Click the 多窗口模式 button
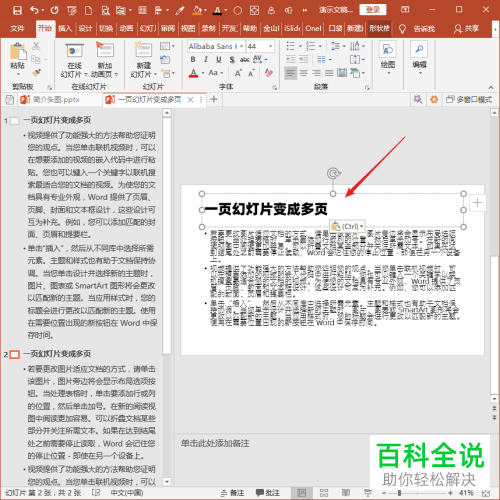500x500 pixels. [469, 99]
